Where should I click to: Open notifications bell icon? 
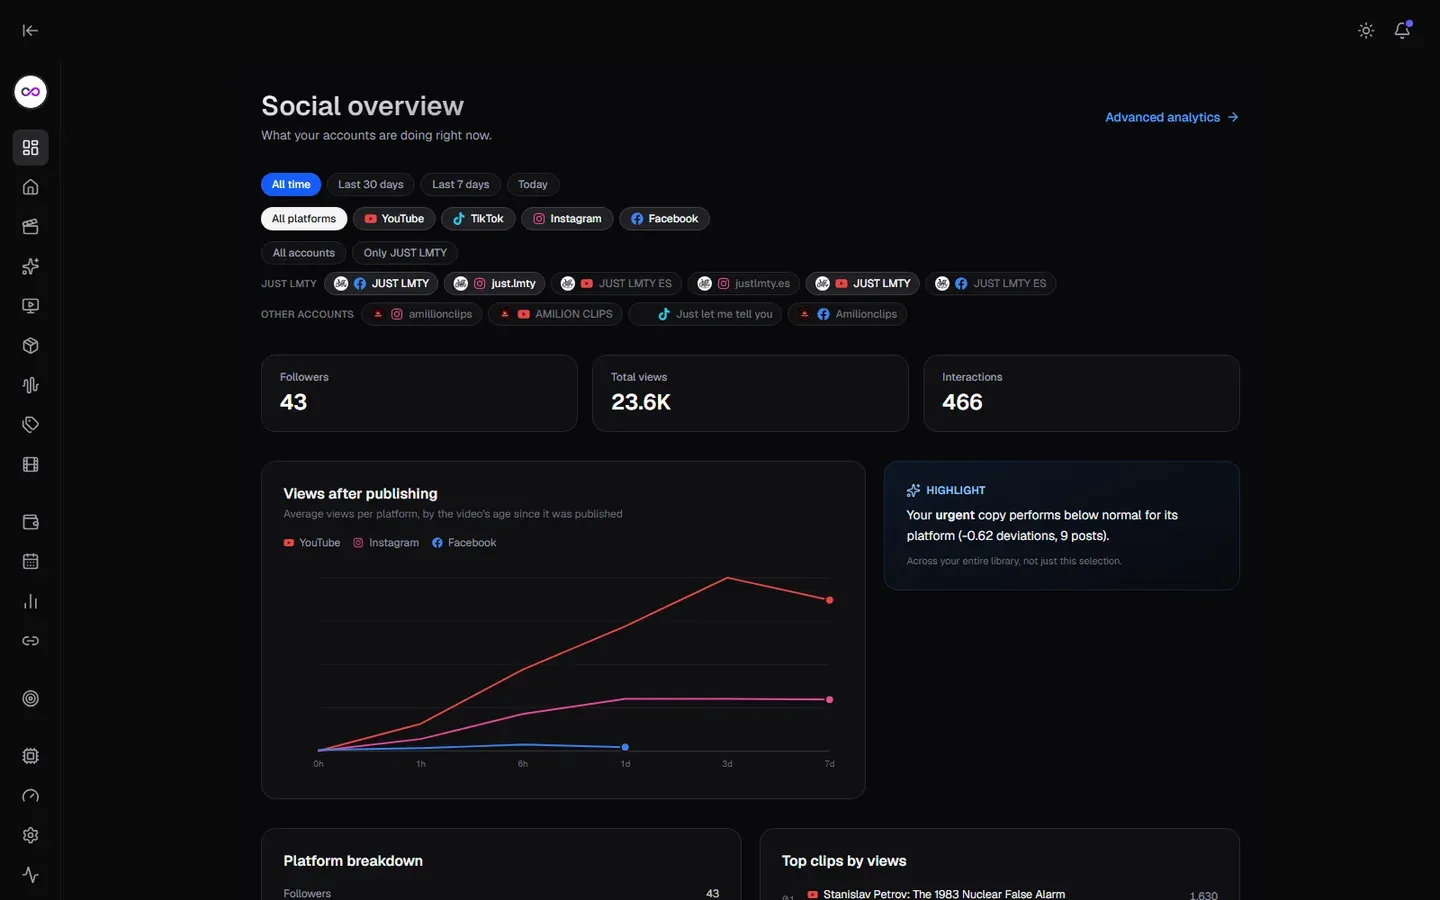1402,31
